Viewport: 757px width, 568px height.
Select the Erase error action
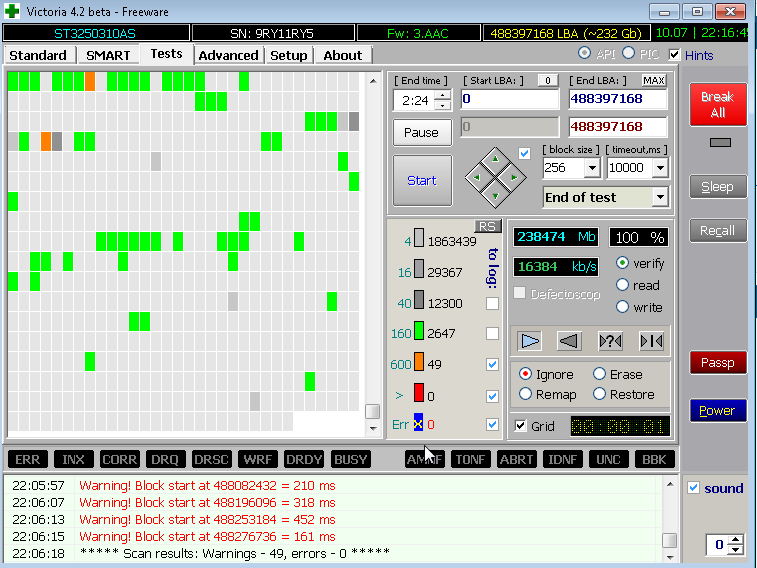tap(599, 374)
